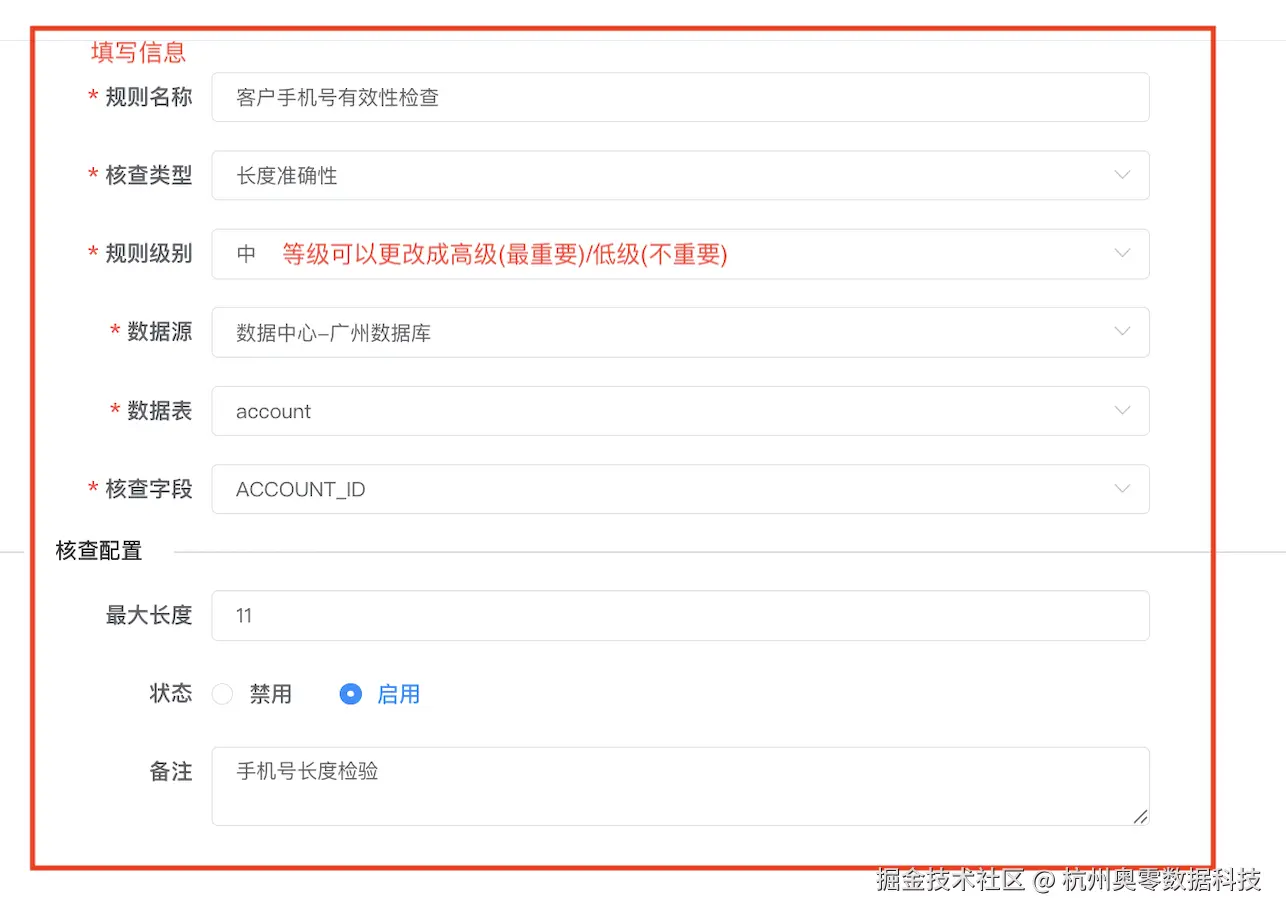1286x918 pixels.
Task: Click the textarea resize handle
Action: 1141,818
